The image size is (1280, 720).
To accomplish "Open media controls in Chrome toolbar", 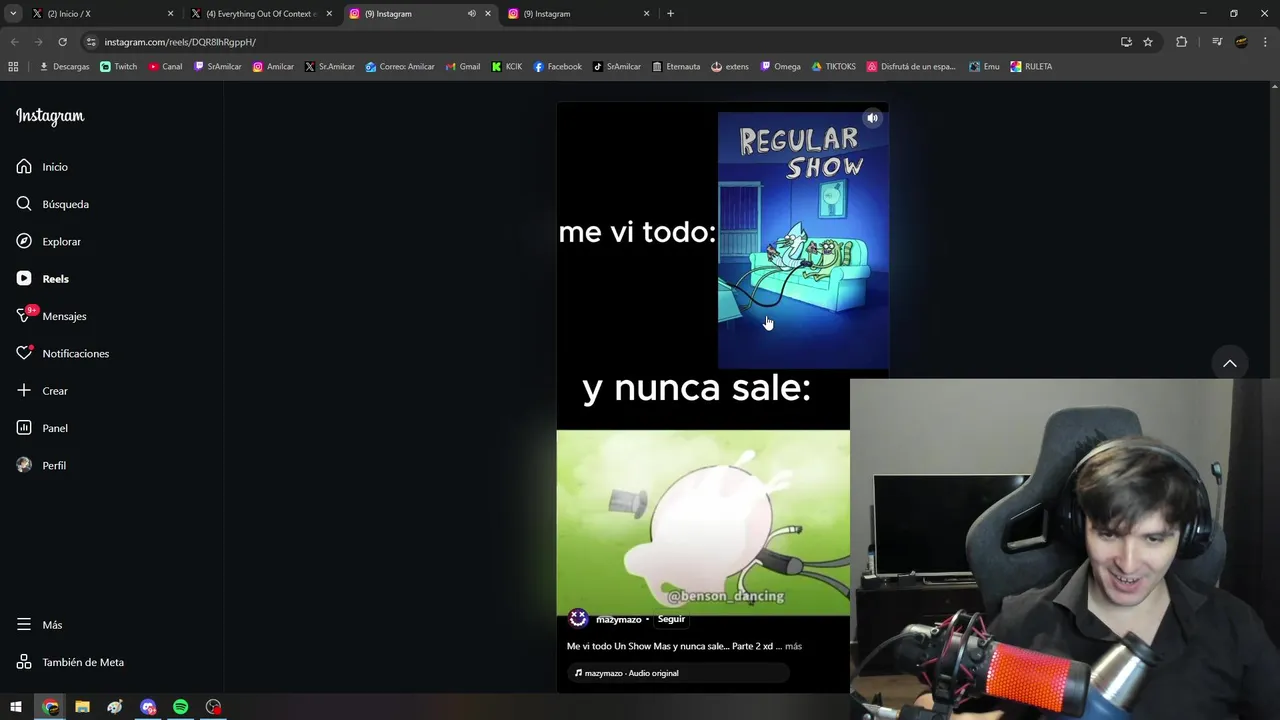I will 1217,42.
